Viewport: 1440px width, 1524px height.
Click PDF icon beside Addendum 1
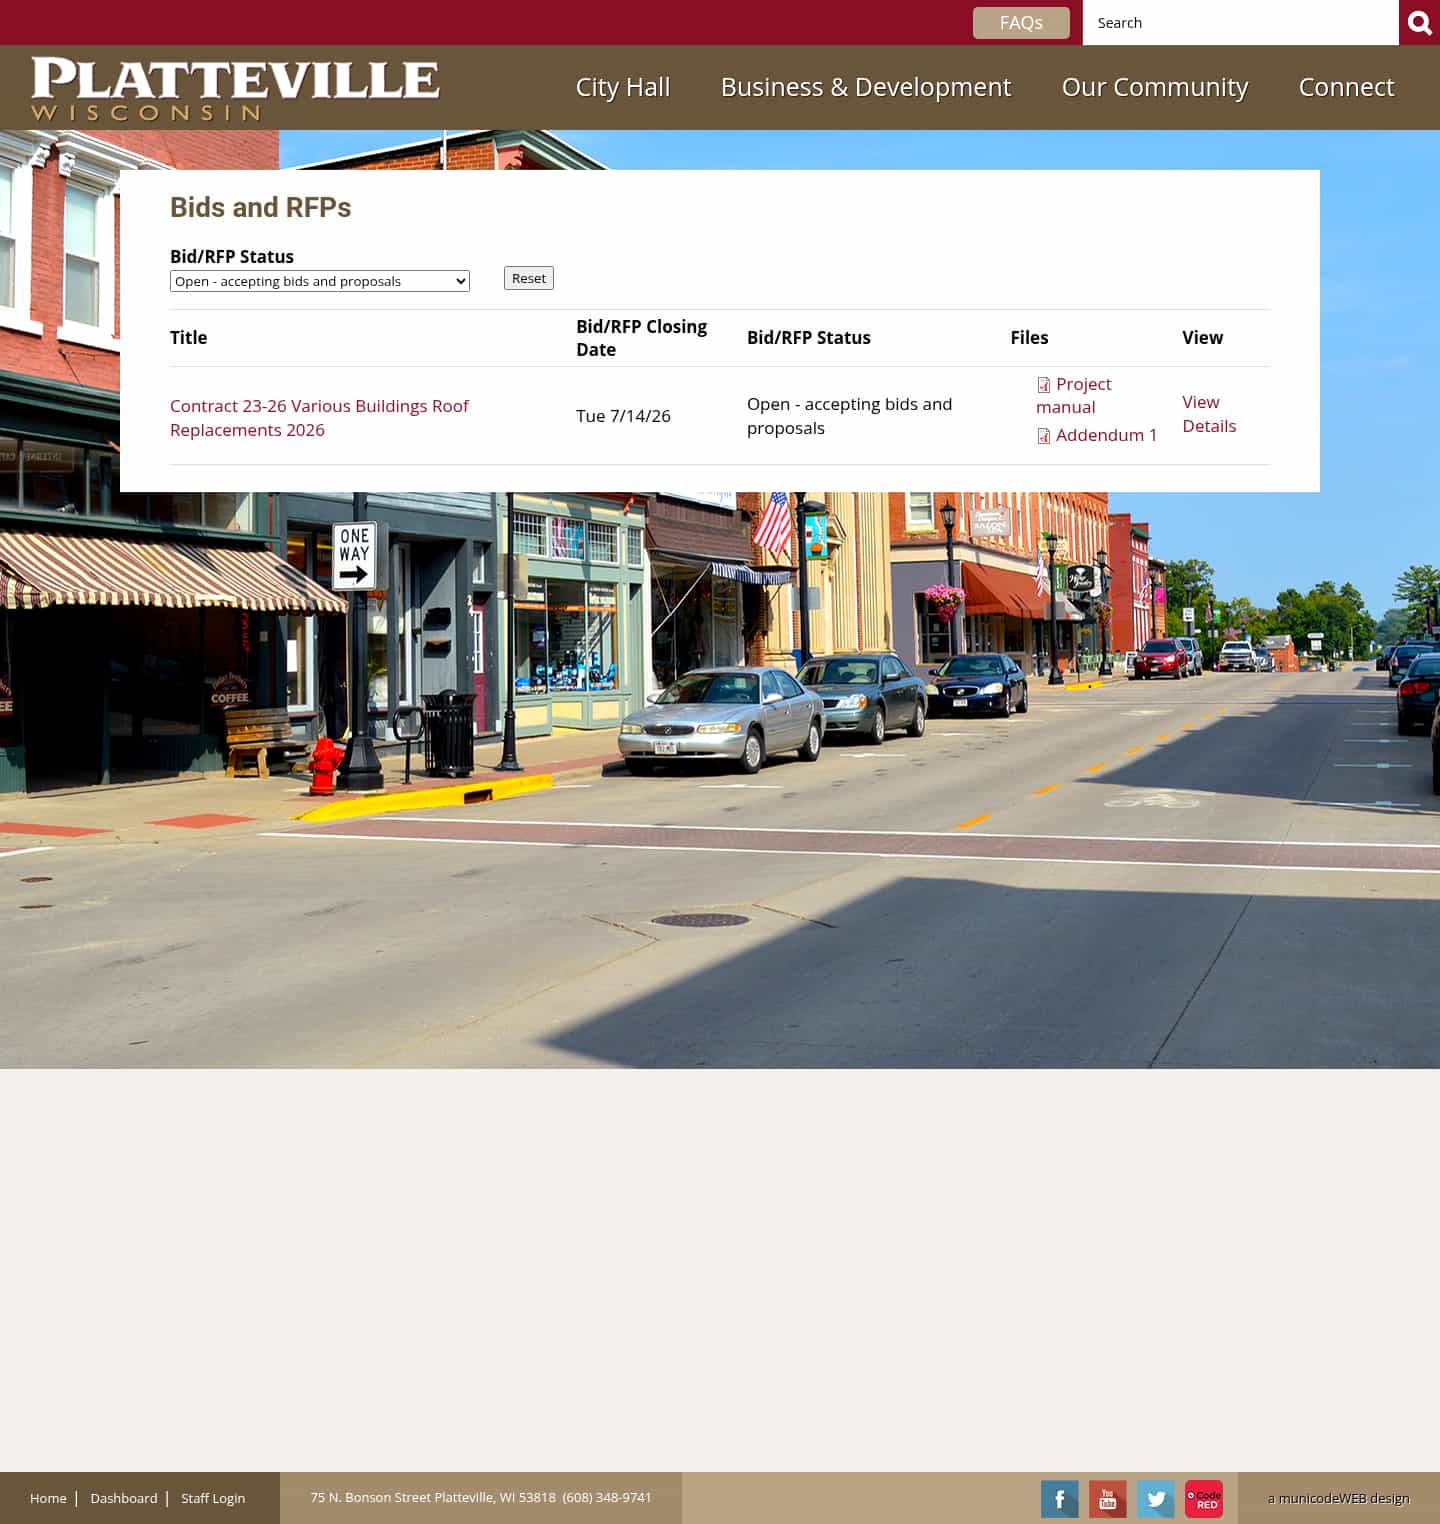tap(1044, 436)
